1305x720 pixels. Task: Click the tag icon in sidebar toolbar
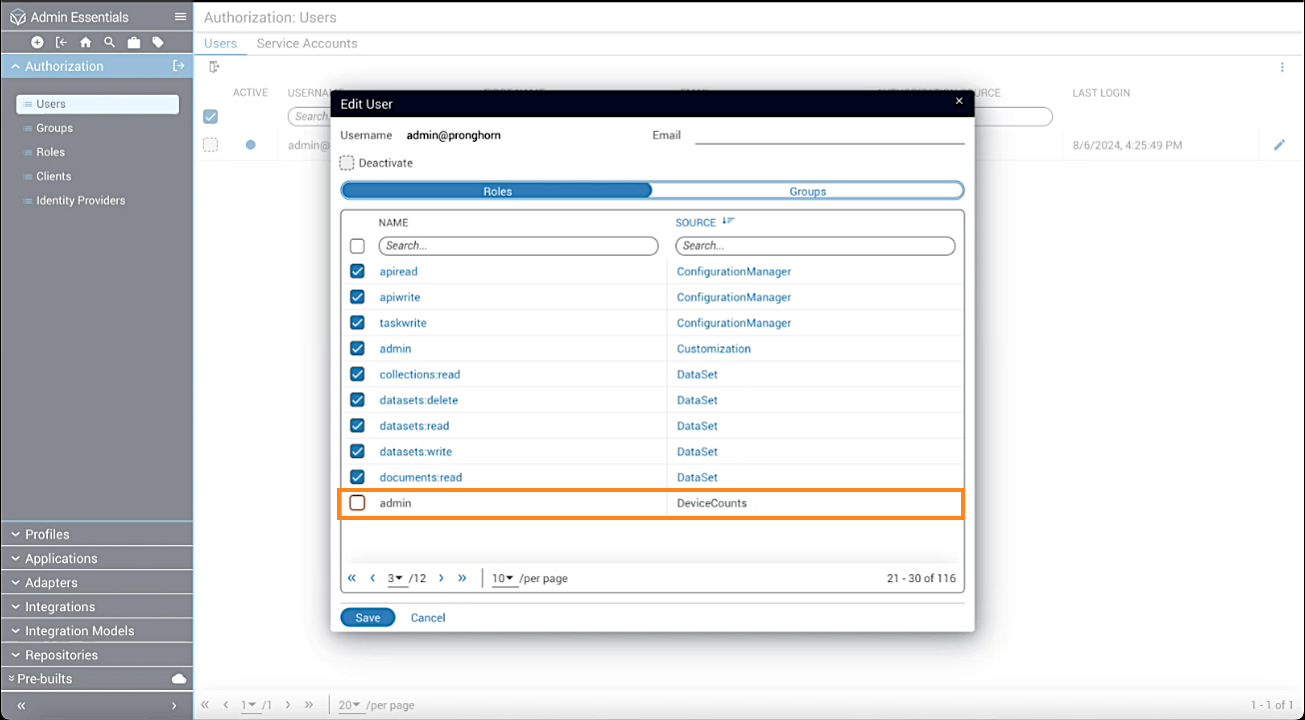pos(158,42)
